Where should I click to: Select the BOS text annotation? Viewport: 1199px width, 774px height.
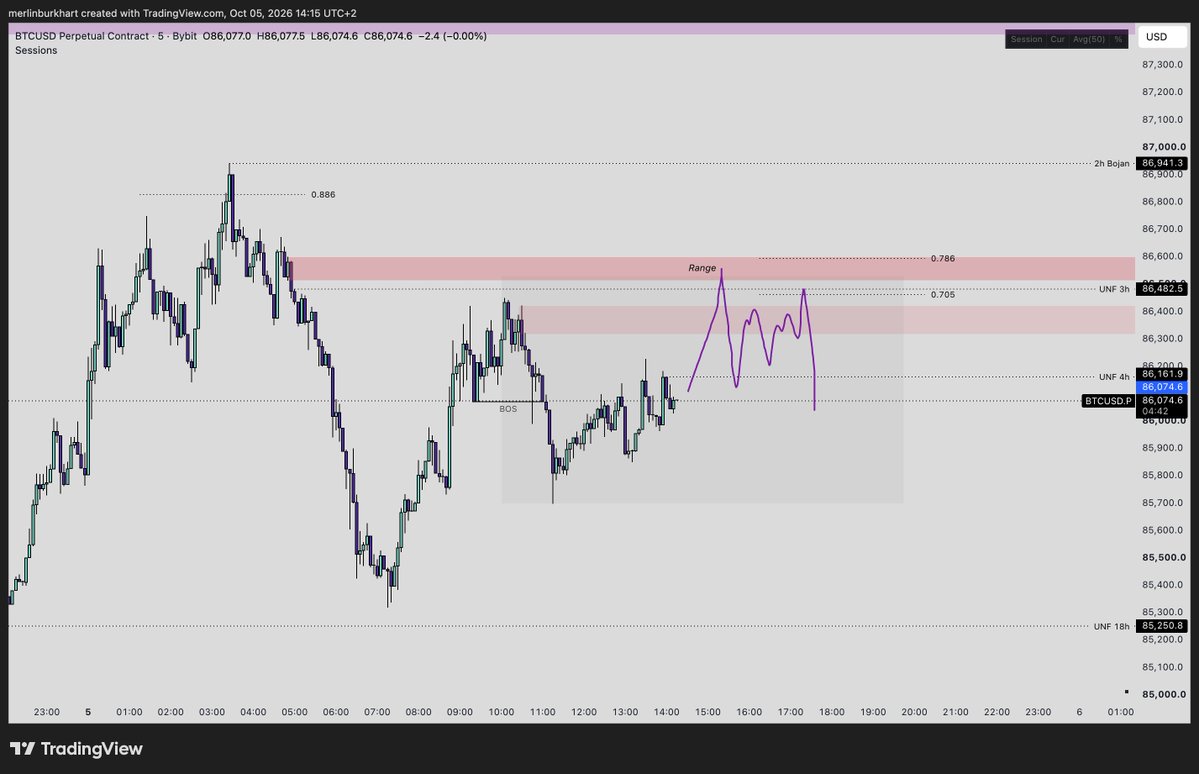point(508,409)
